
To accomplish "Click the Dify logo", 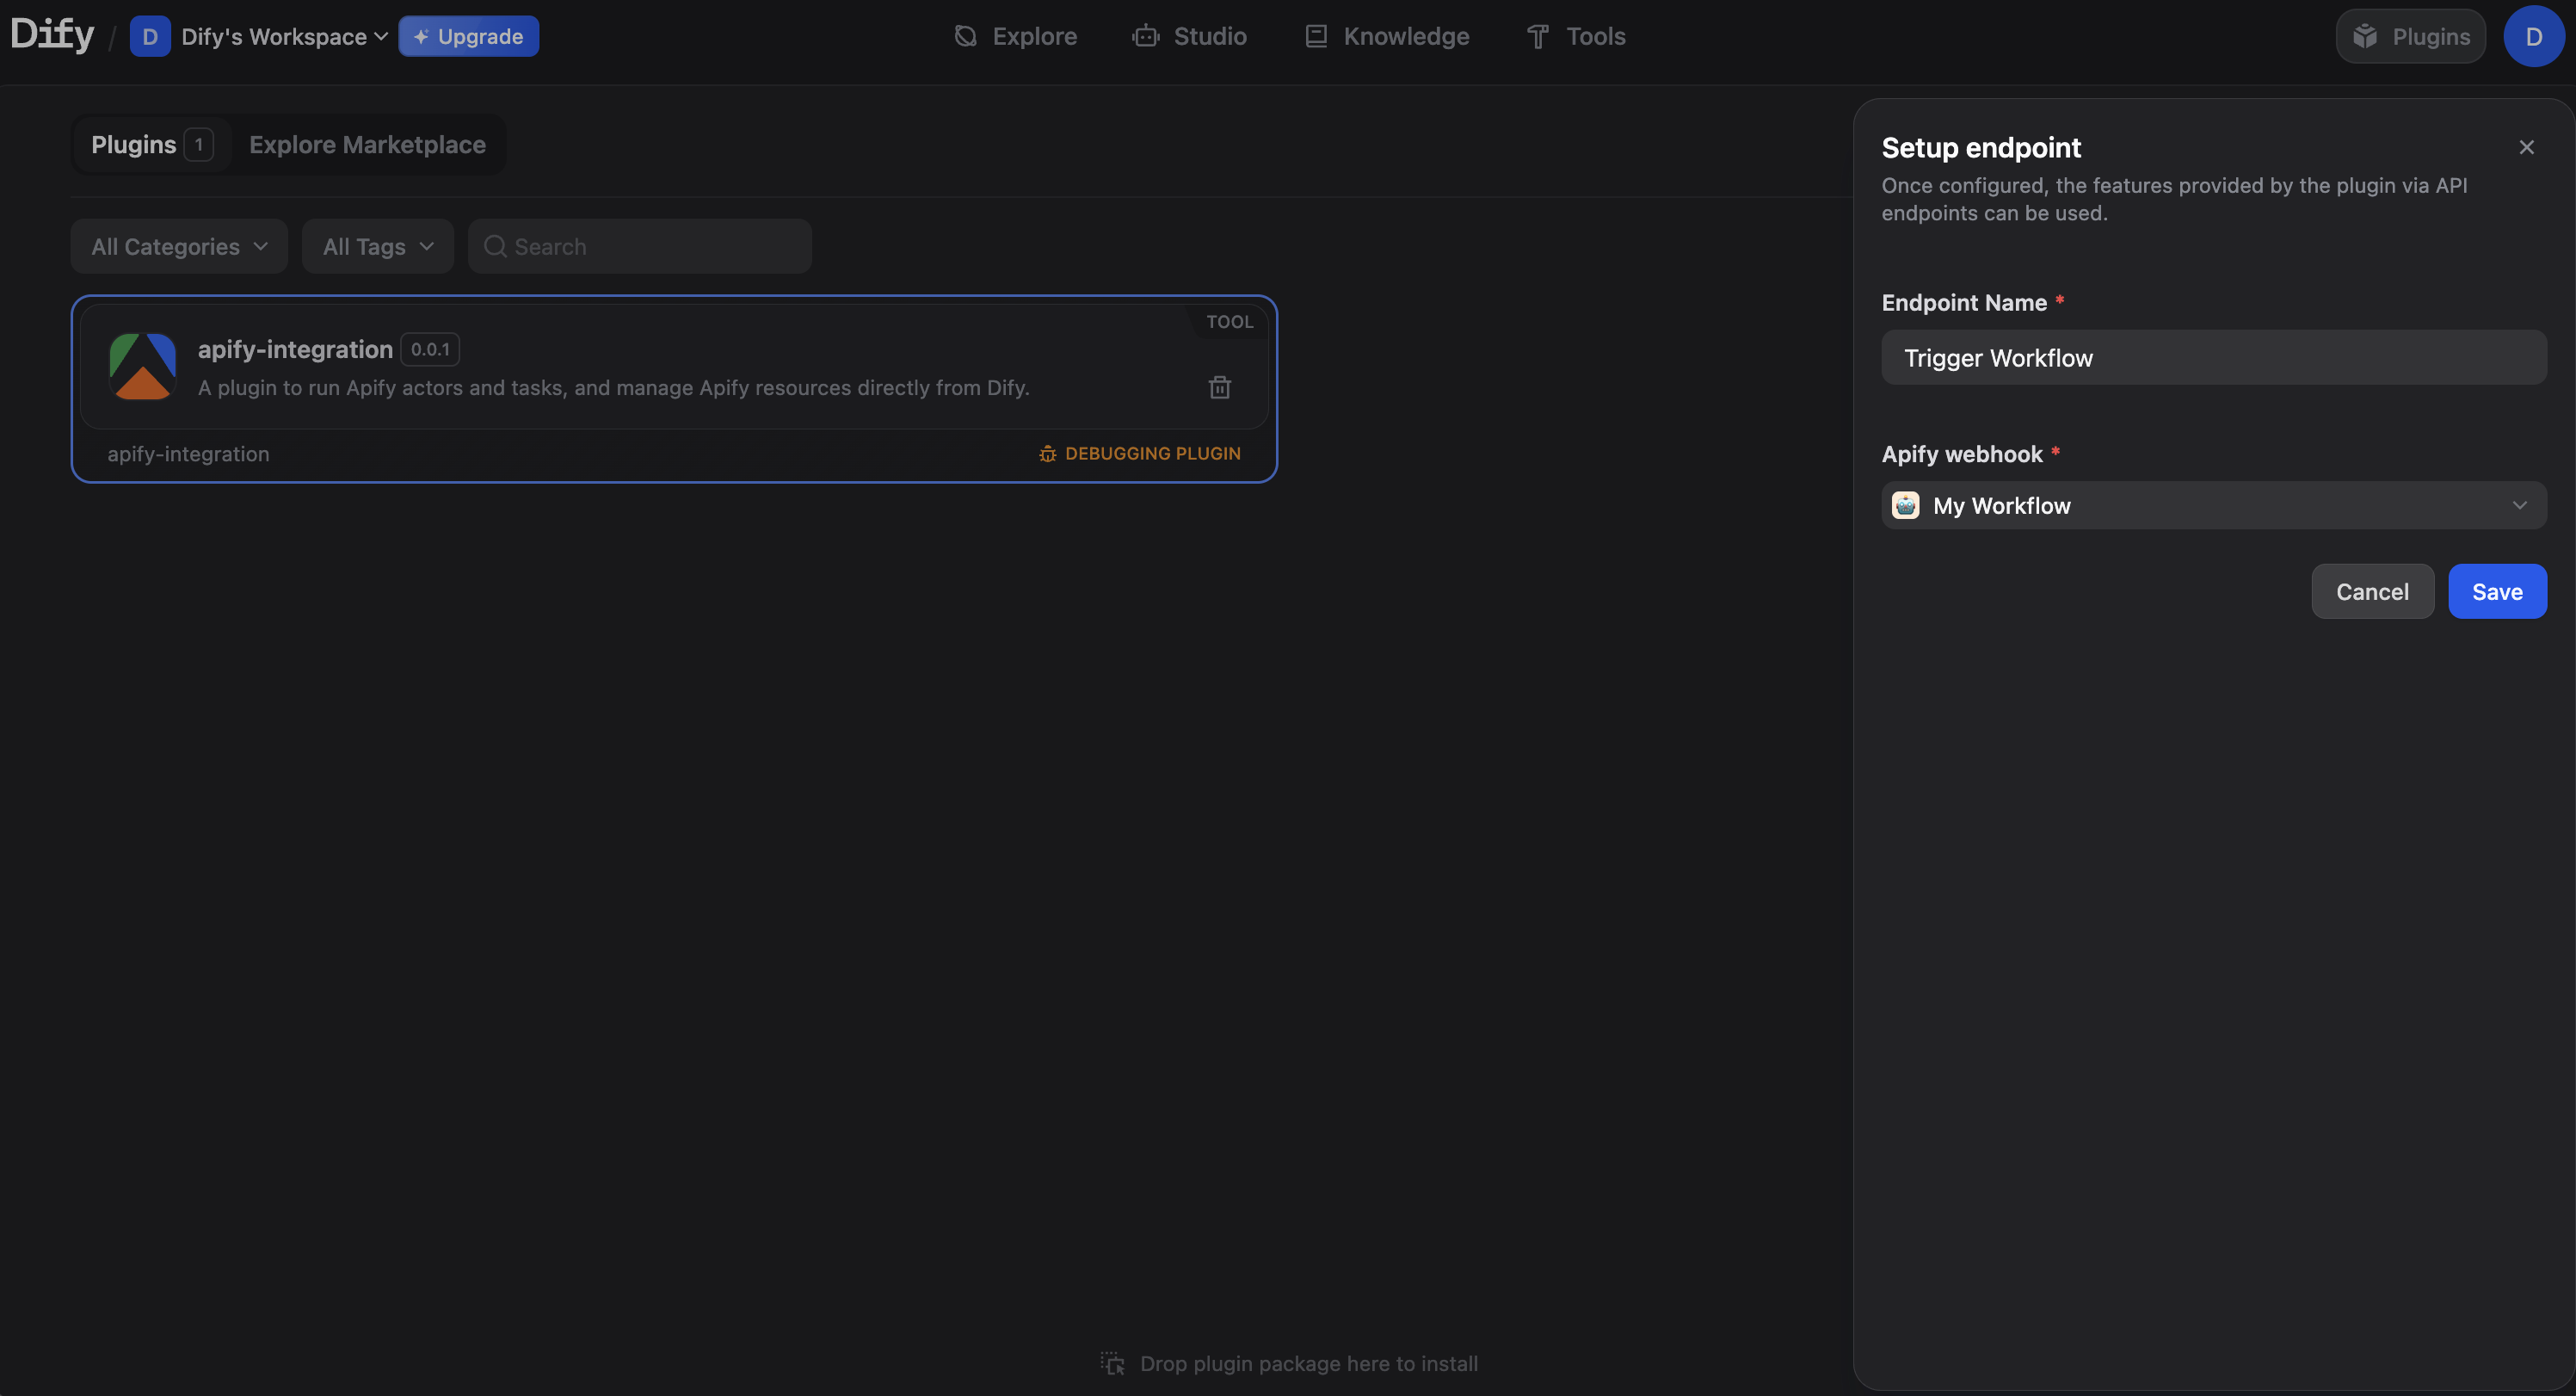I will click(x=52, y=34).
